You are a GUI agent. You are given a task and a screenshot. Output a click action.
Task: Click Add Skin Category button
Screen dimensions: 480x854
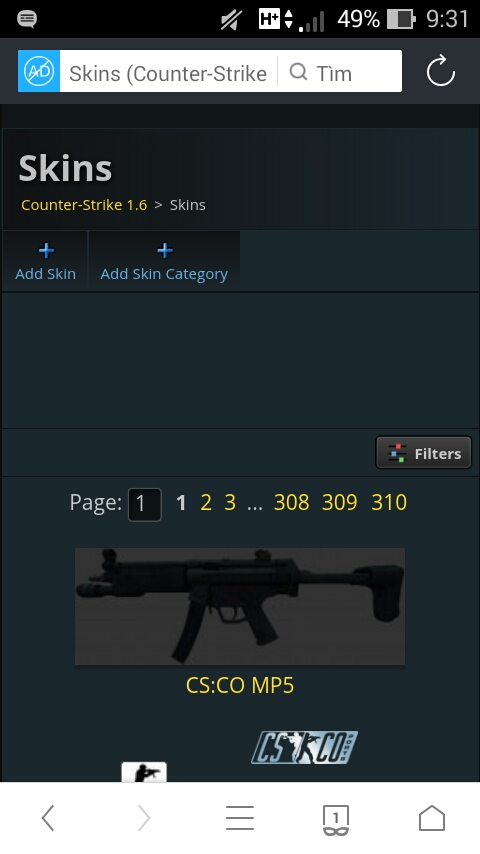point(164,262)
